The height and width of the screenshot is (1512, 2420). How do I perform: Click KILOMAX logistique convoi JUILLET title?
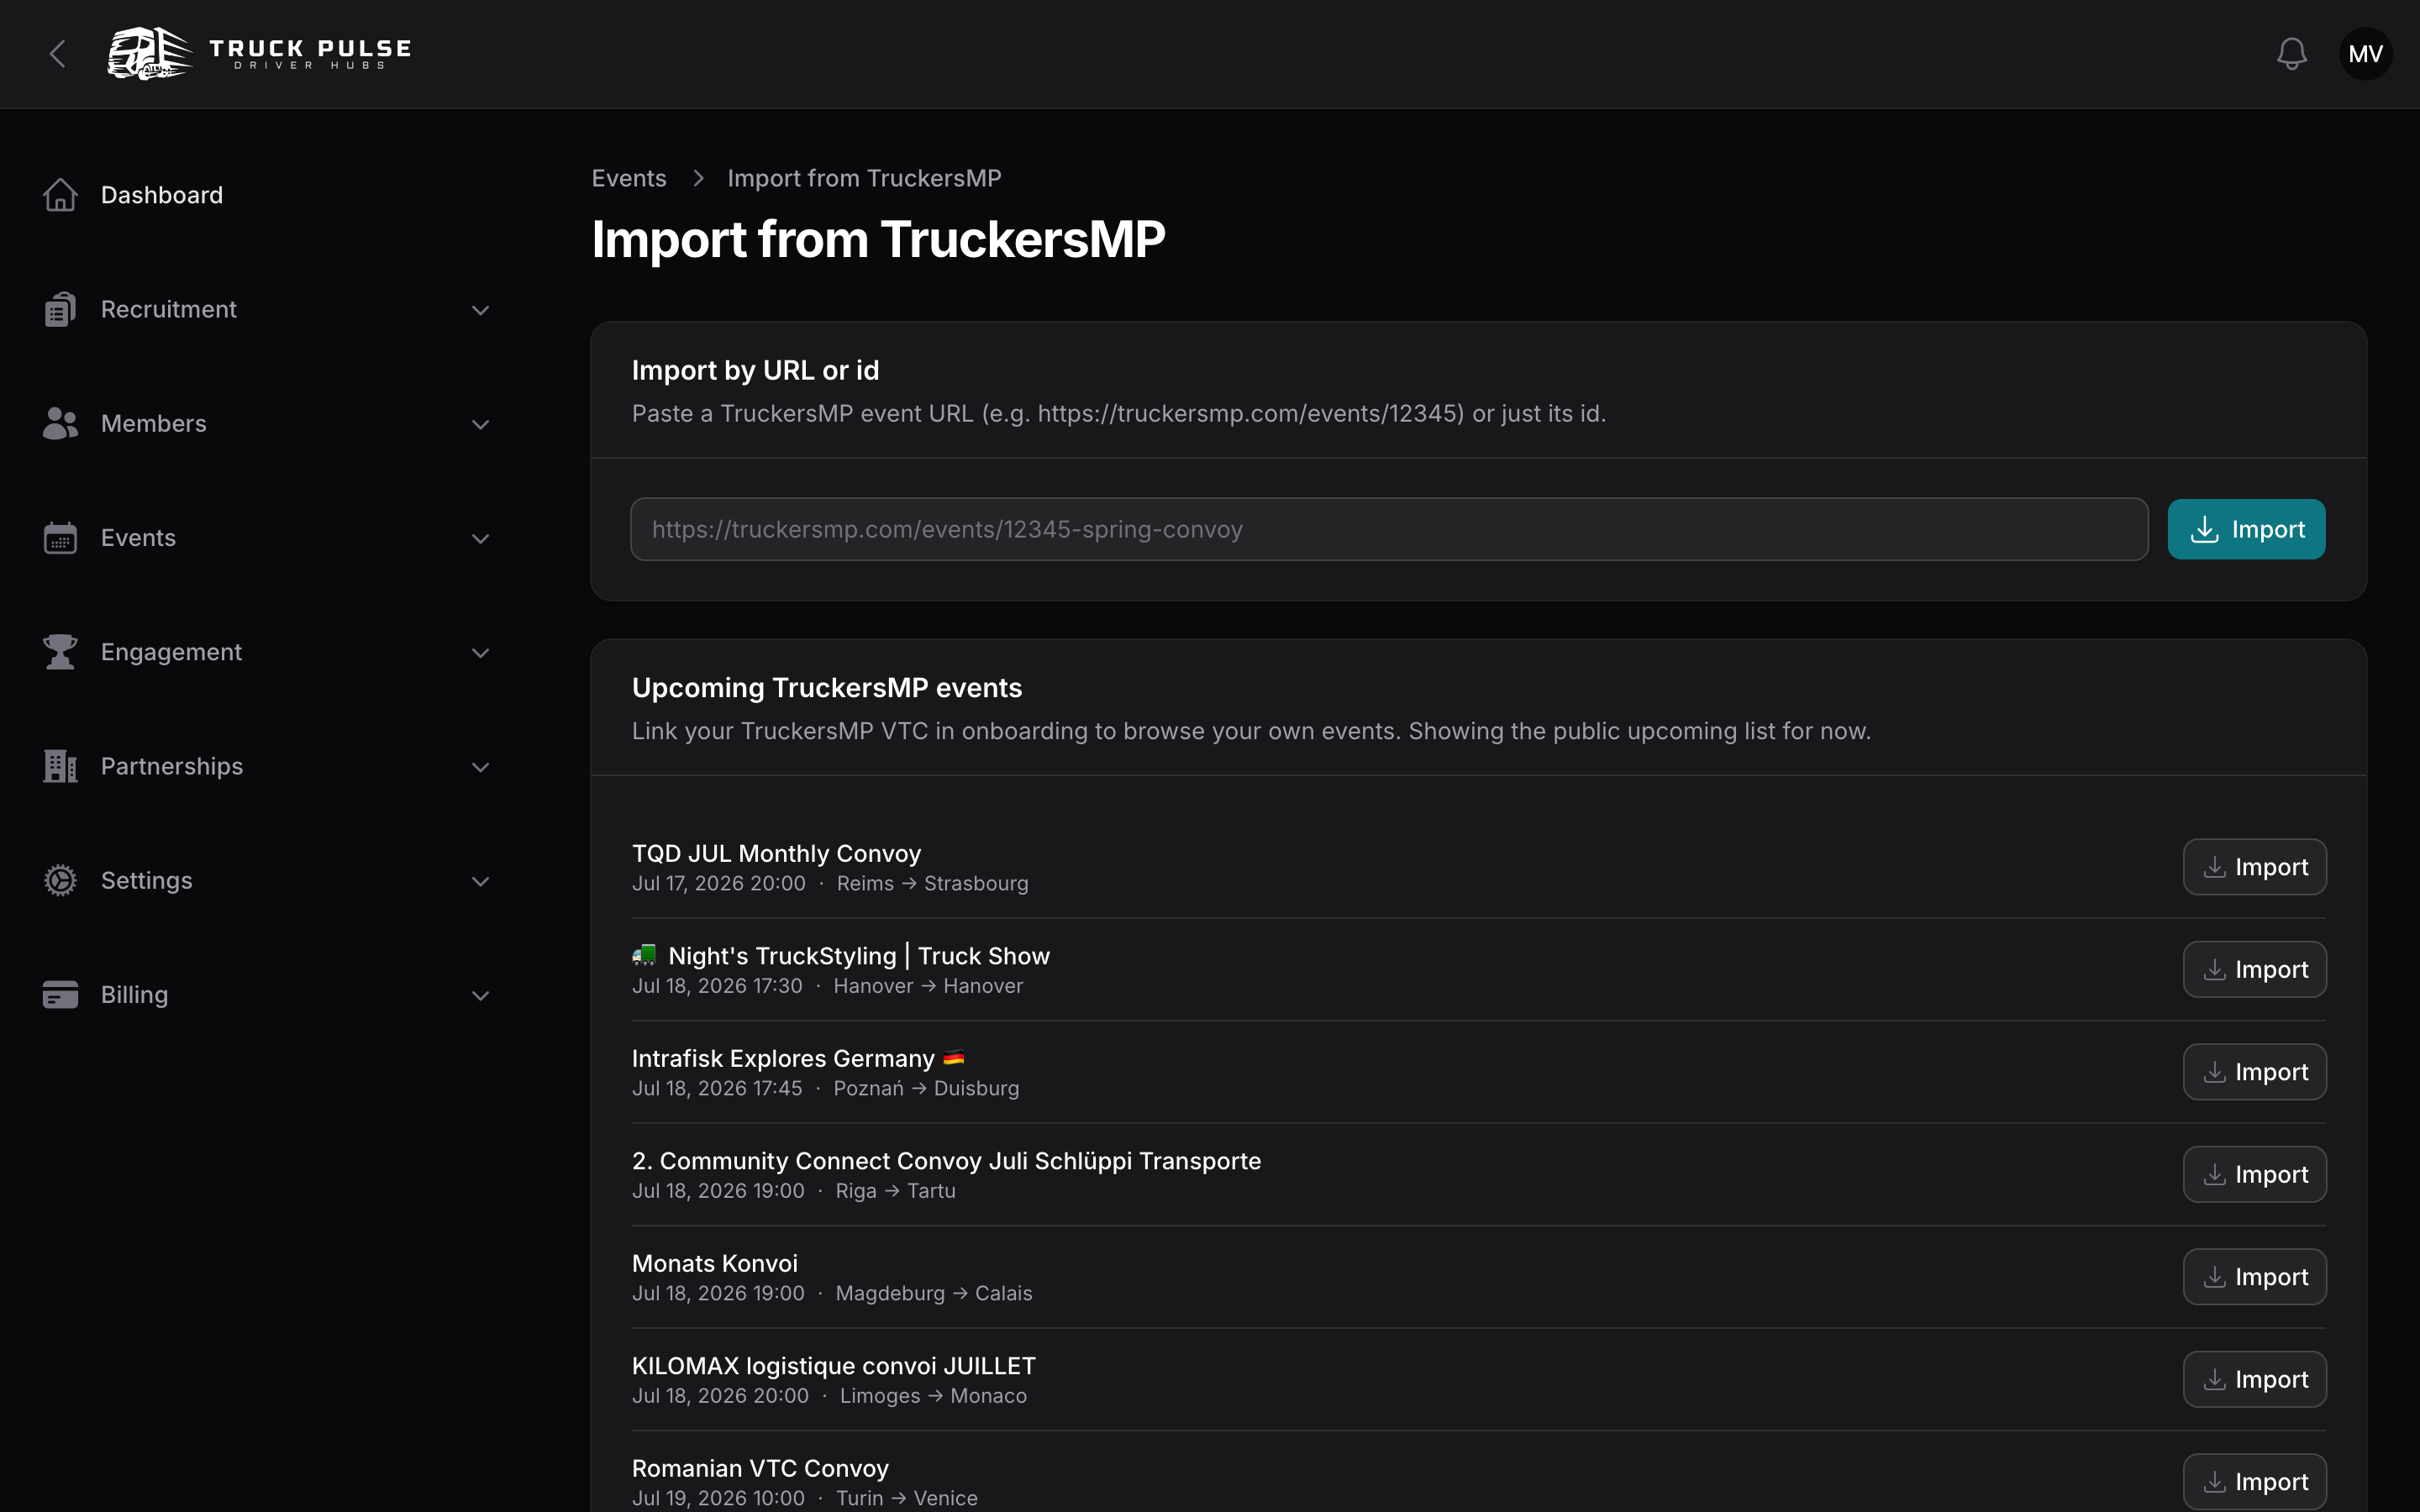(834, 1366)
